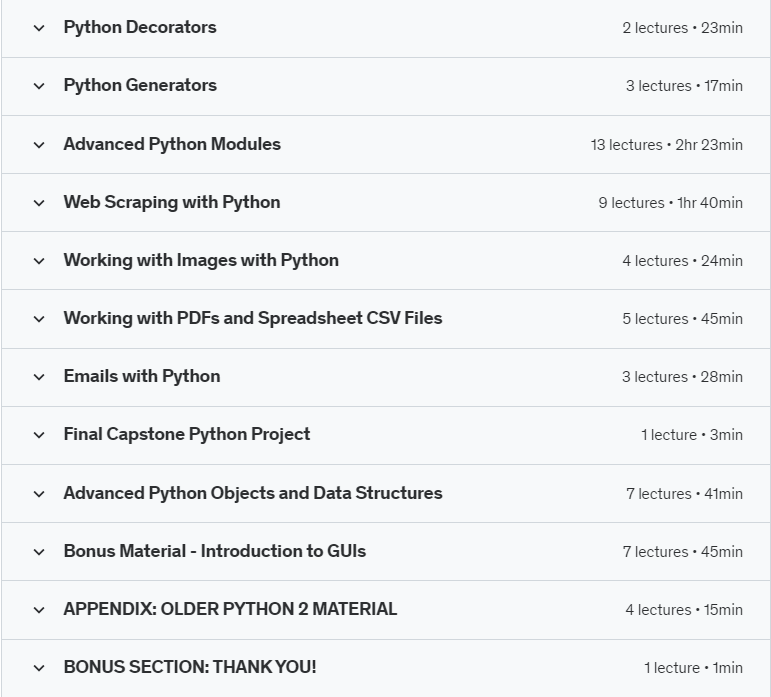771x697 pixels.
Task: Select the Emails with Python heading text
Action: (142, 376)
